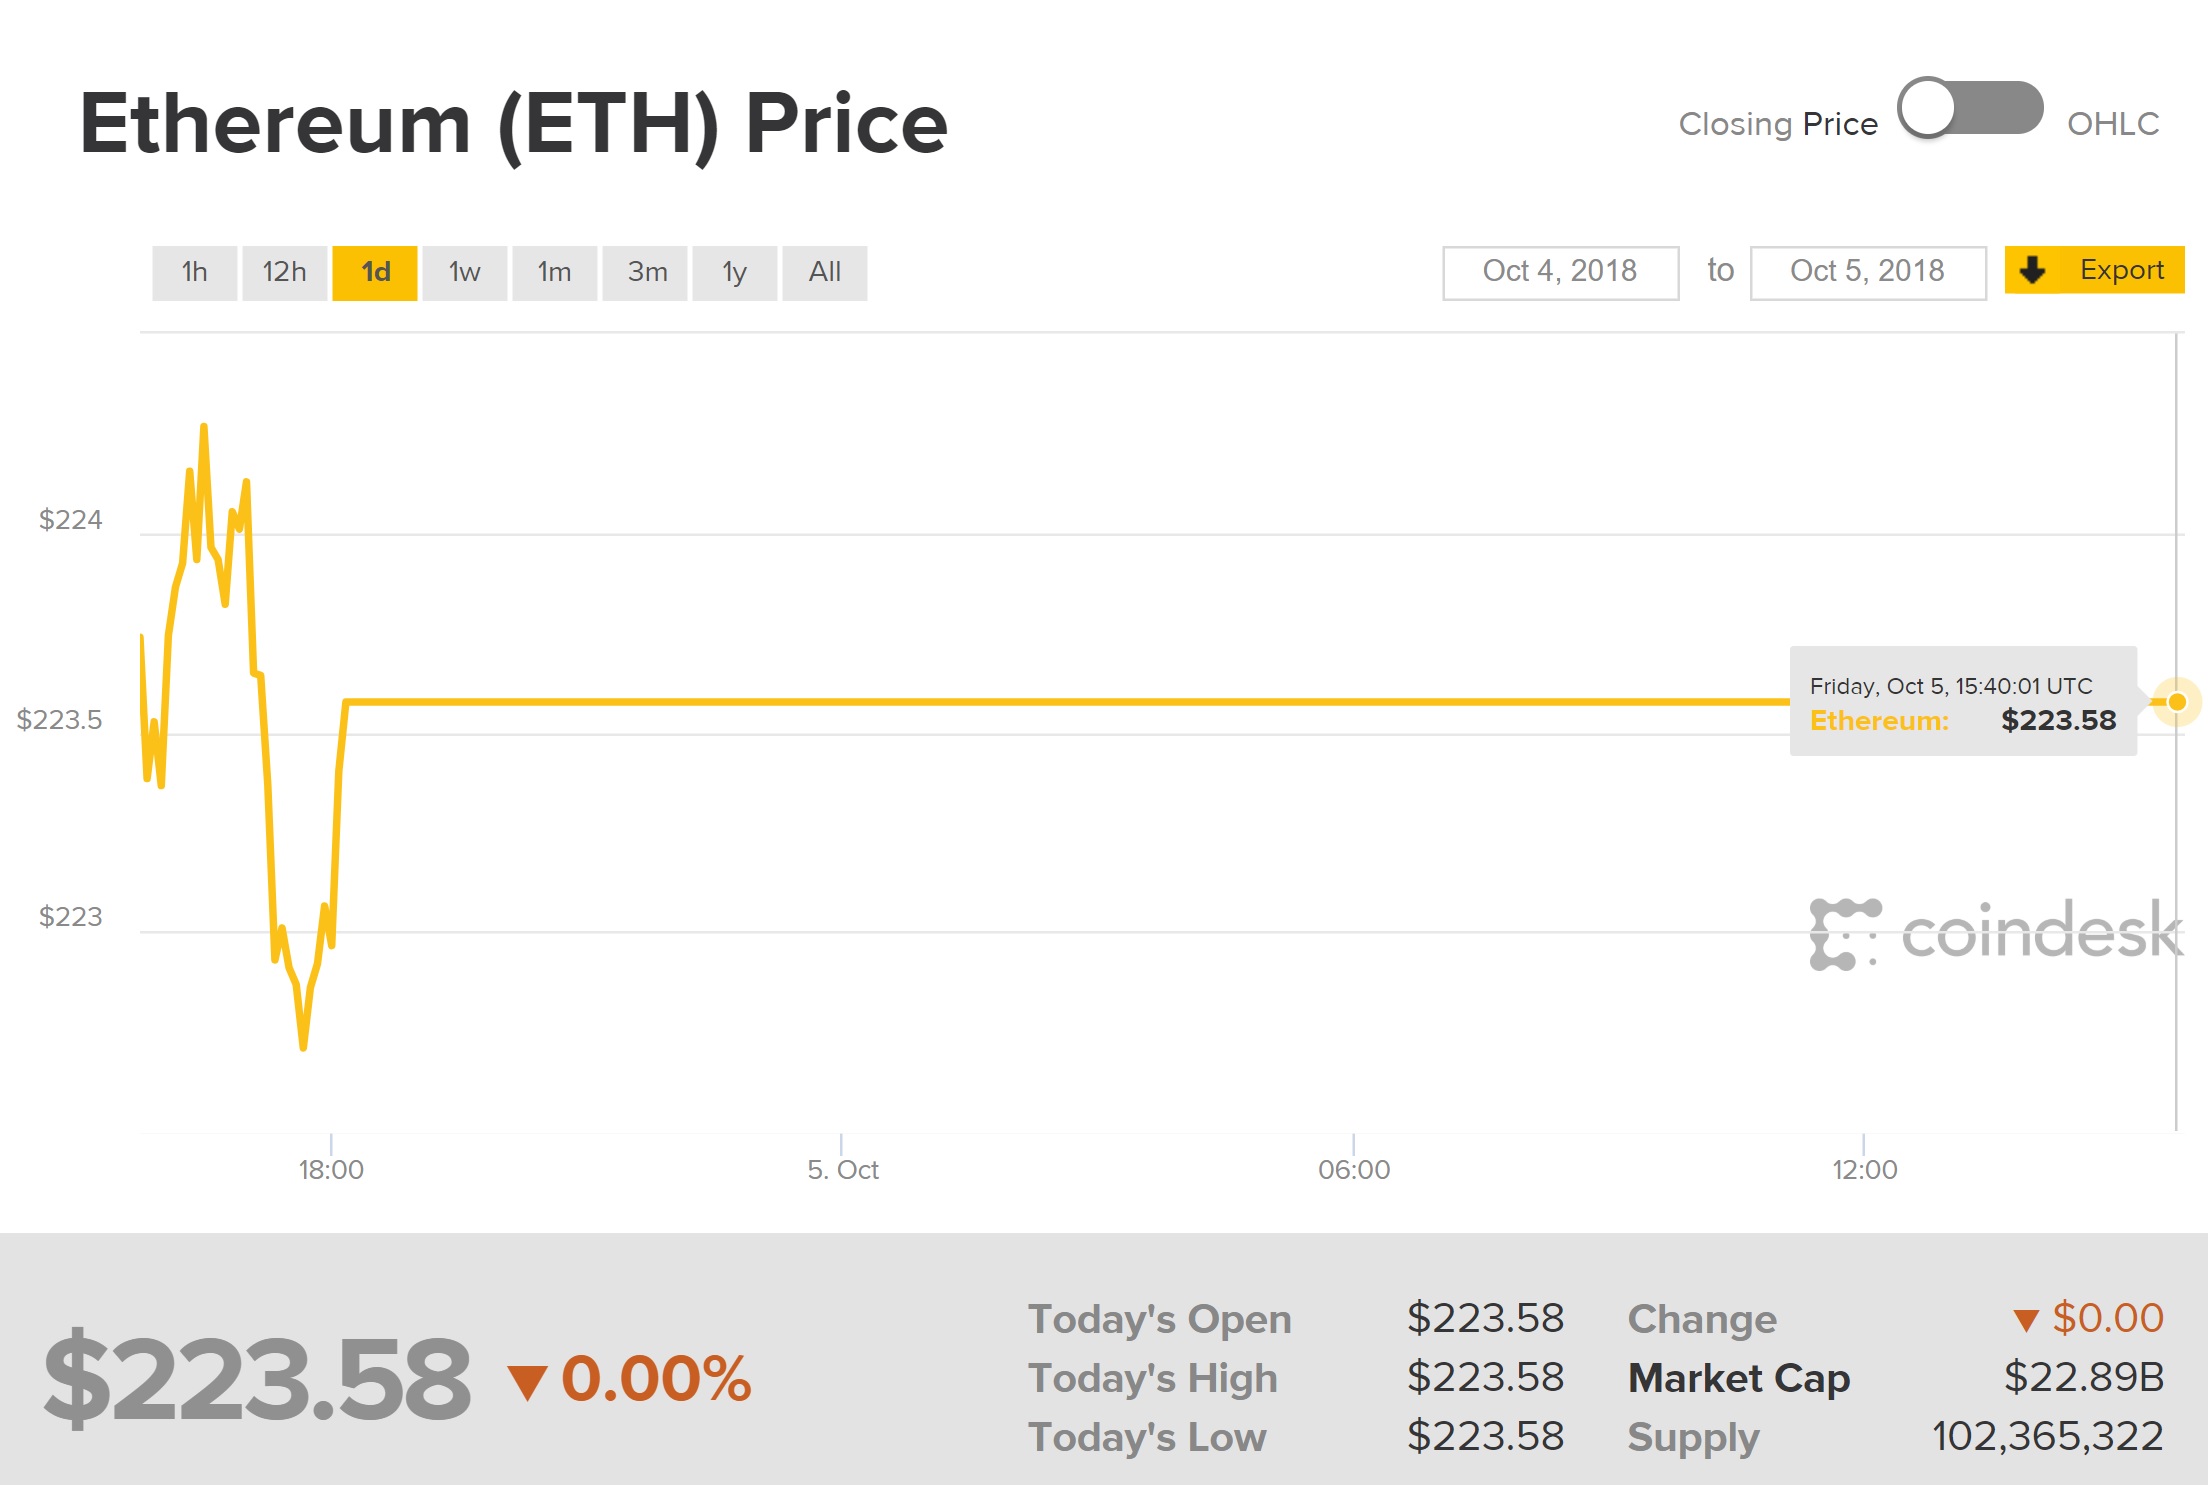Switch to the 1d time range
The height and width of the screenshot is (1485, 2208).
(375, 272)
